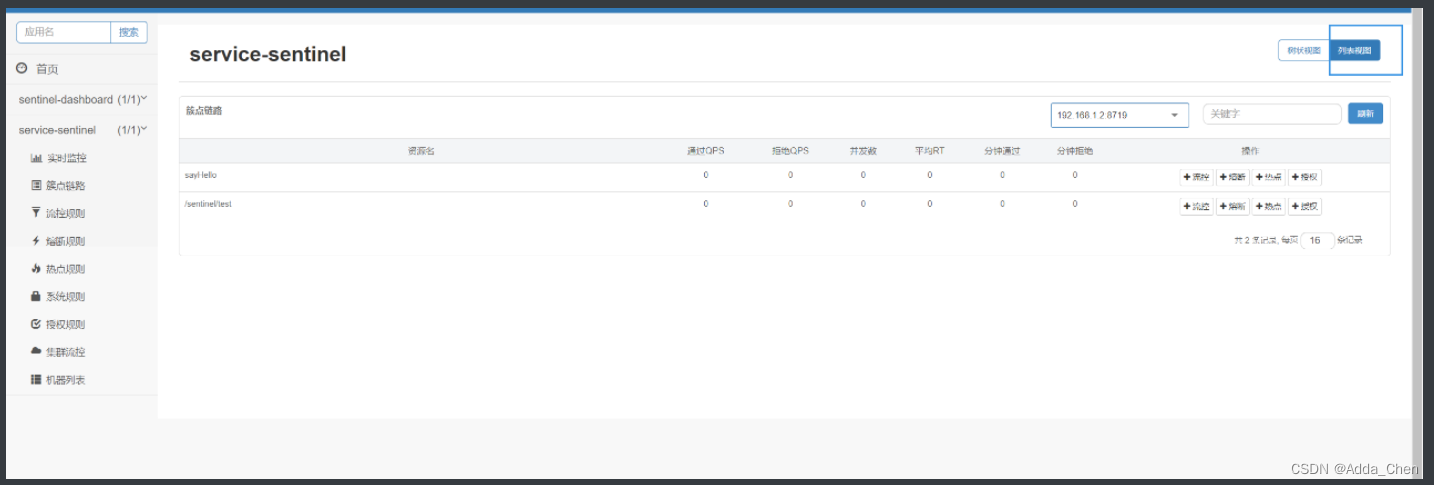1434x485 pixels.
Task: Switch to 树状视图 tree view
Action: [x=1303, y=50]
